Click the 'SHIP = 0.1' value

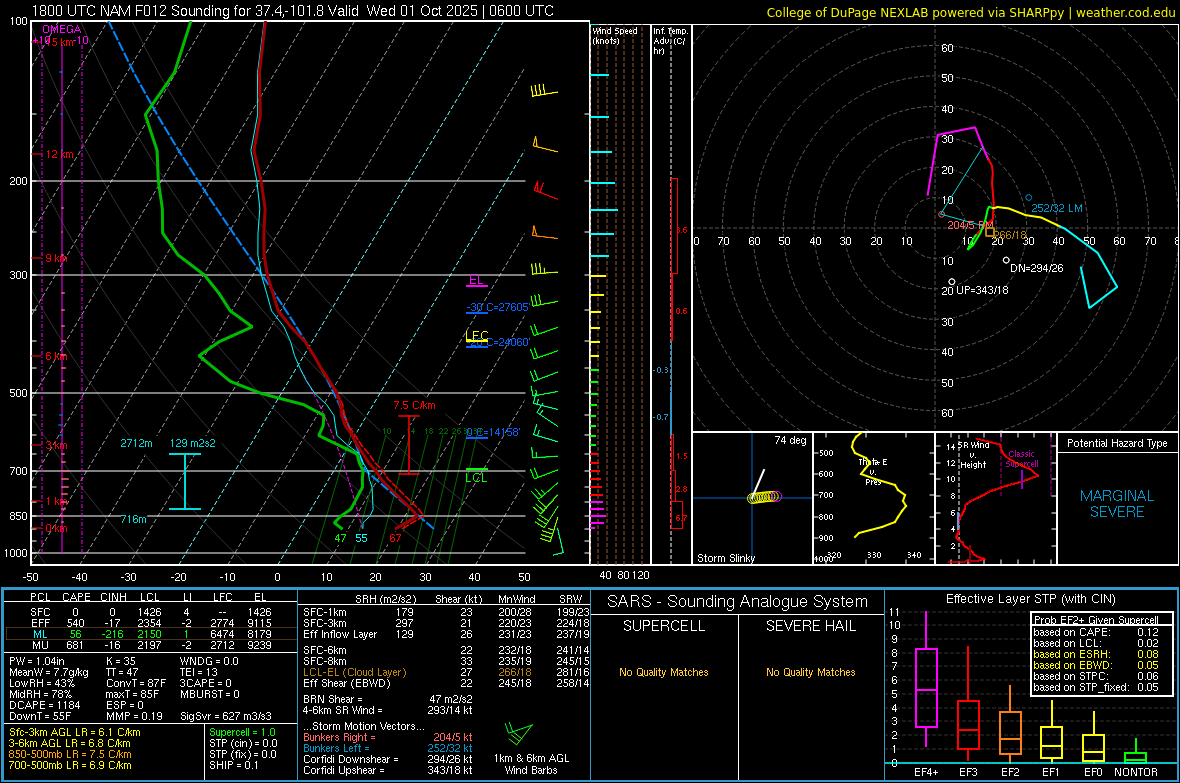pyautogui.click(x=233, y=765)
